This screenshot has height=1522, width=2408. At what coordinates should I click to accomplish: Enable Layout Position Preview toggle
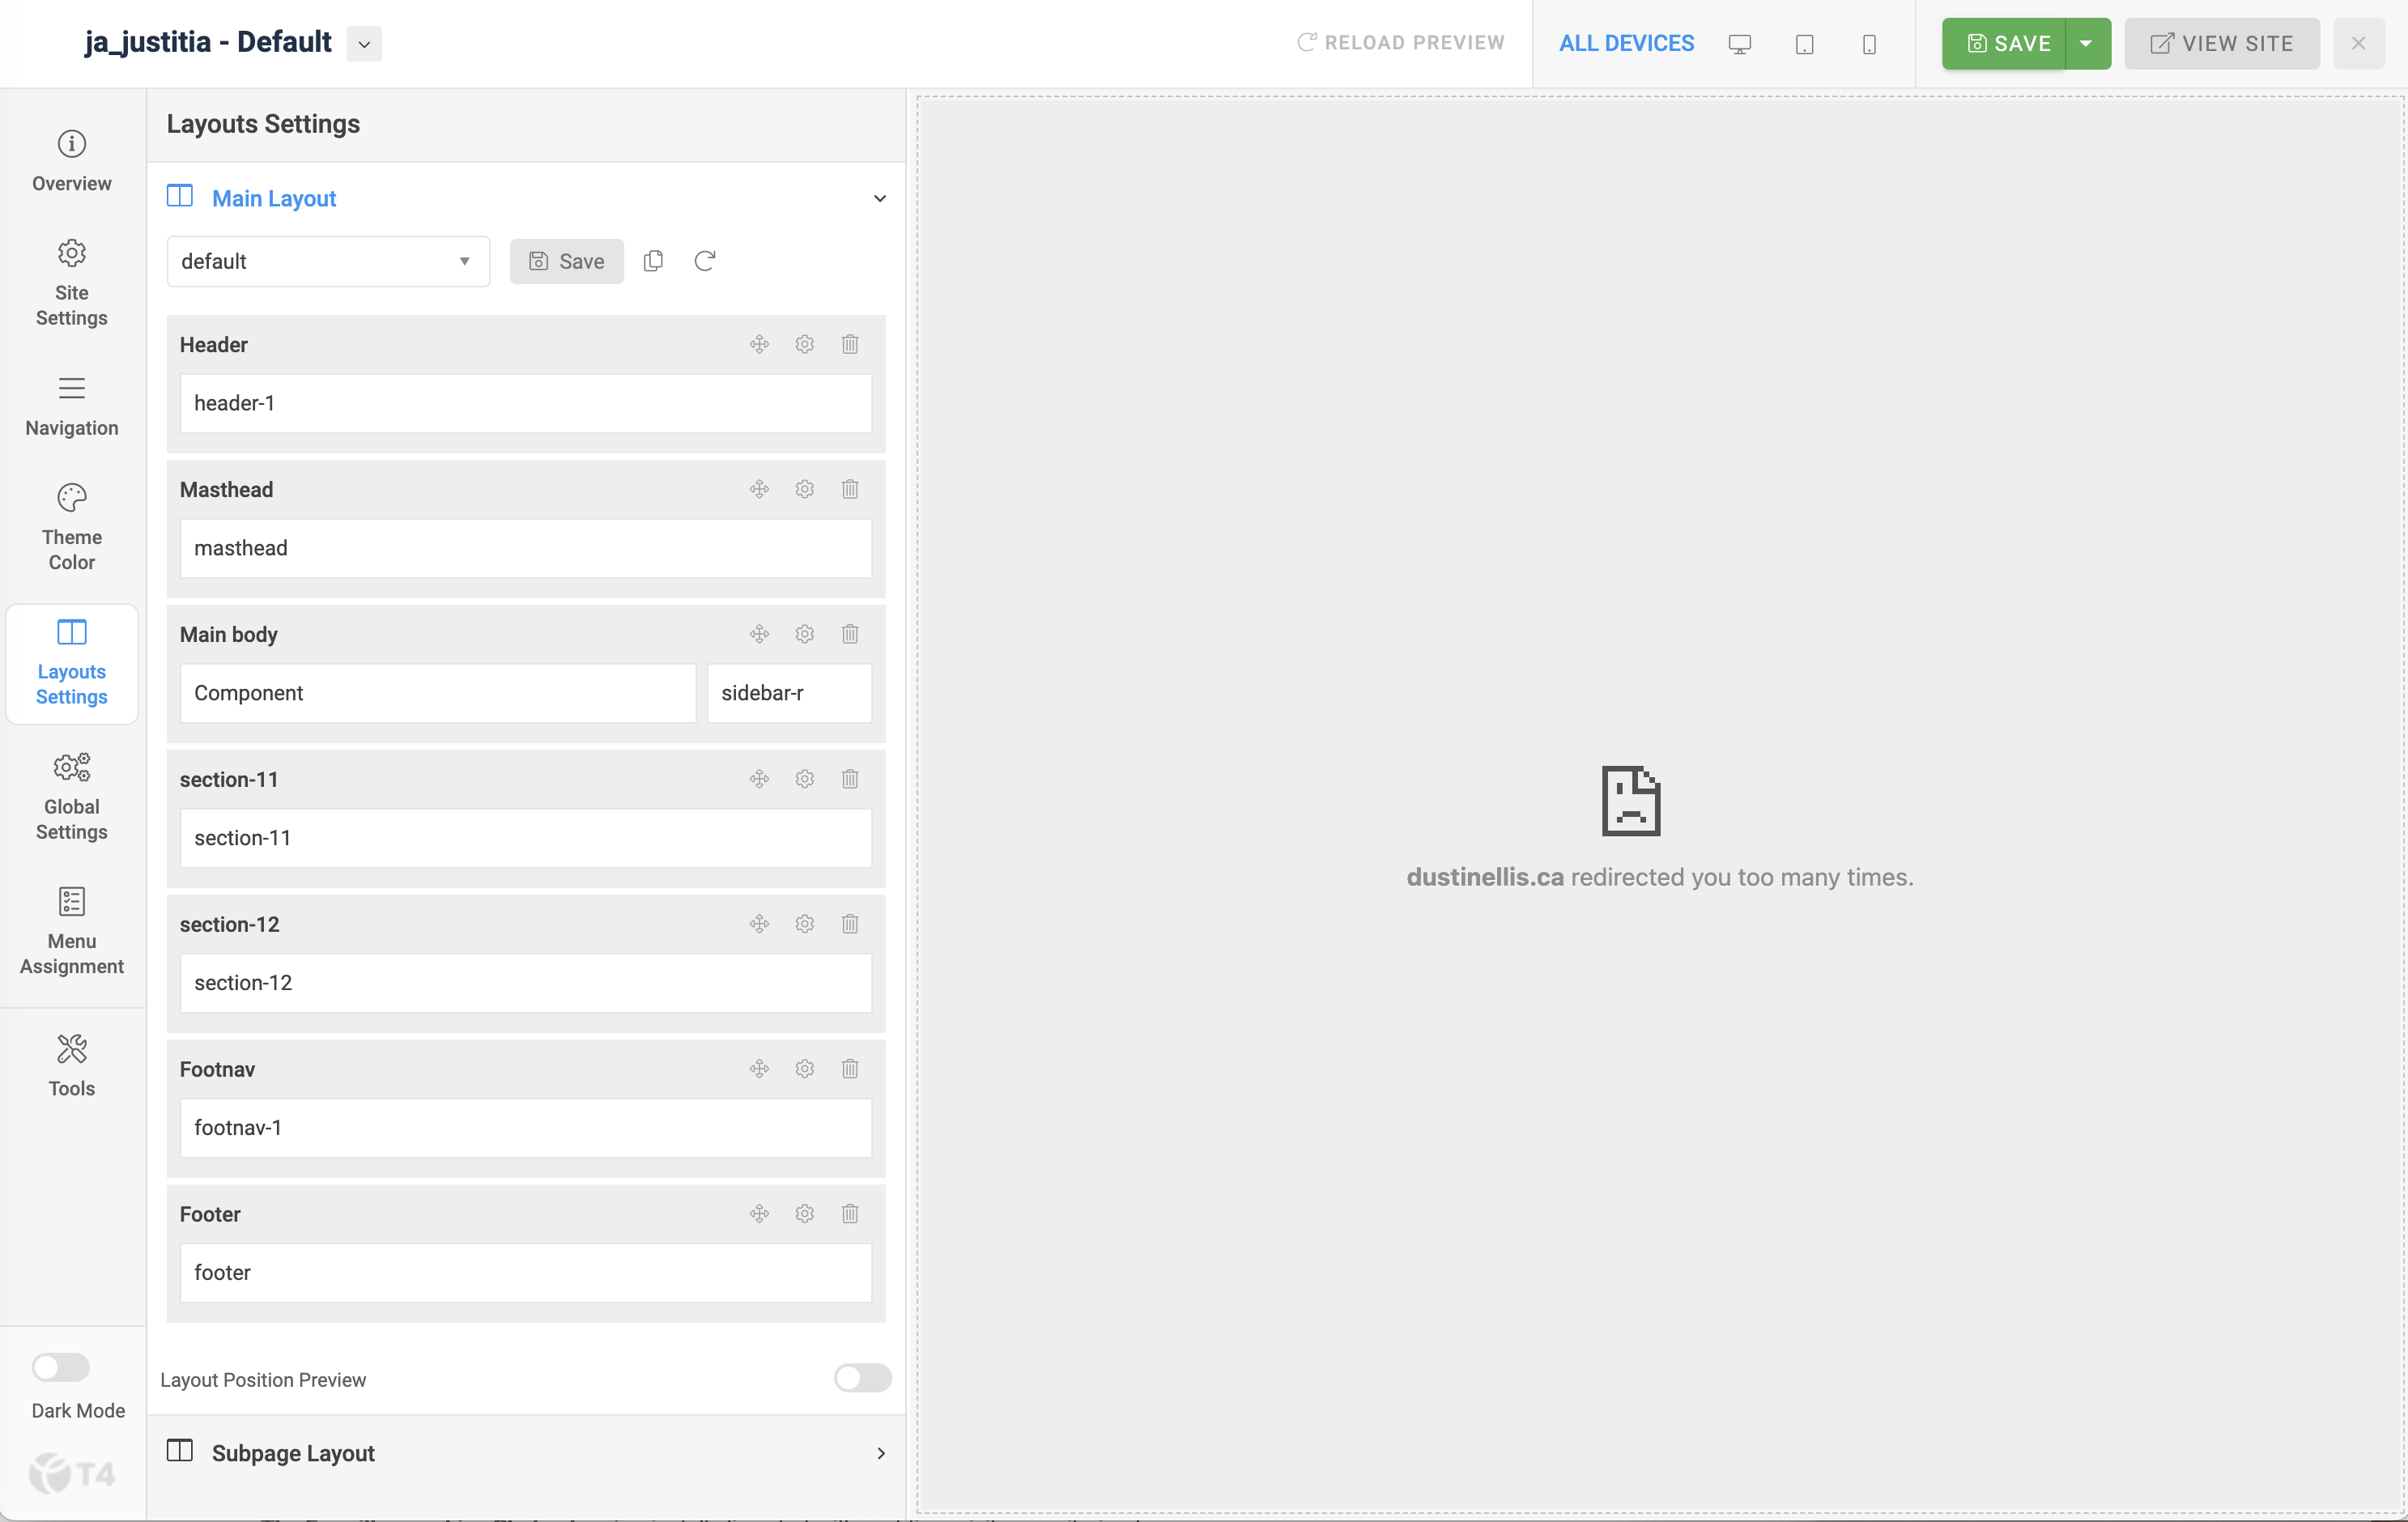coord(862,1378)
